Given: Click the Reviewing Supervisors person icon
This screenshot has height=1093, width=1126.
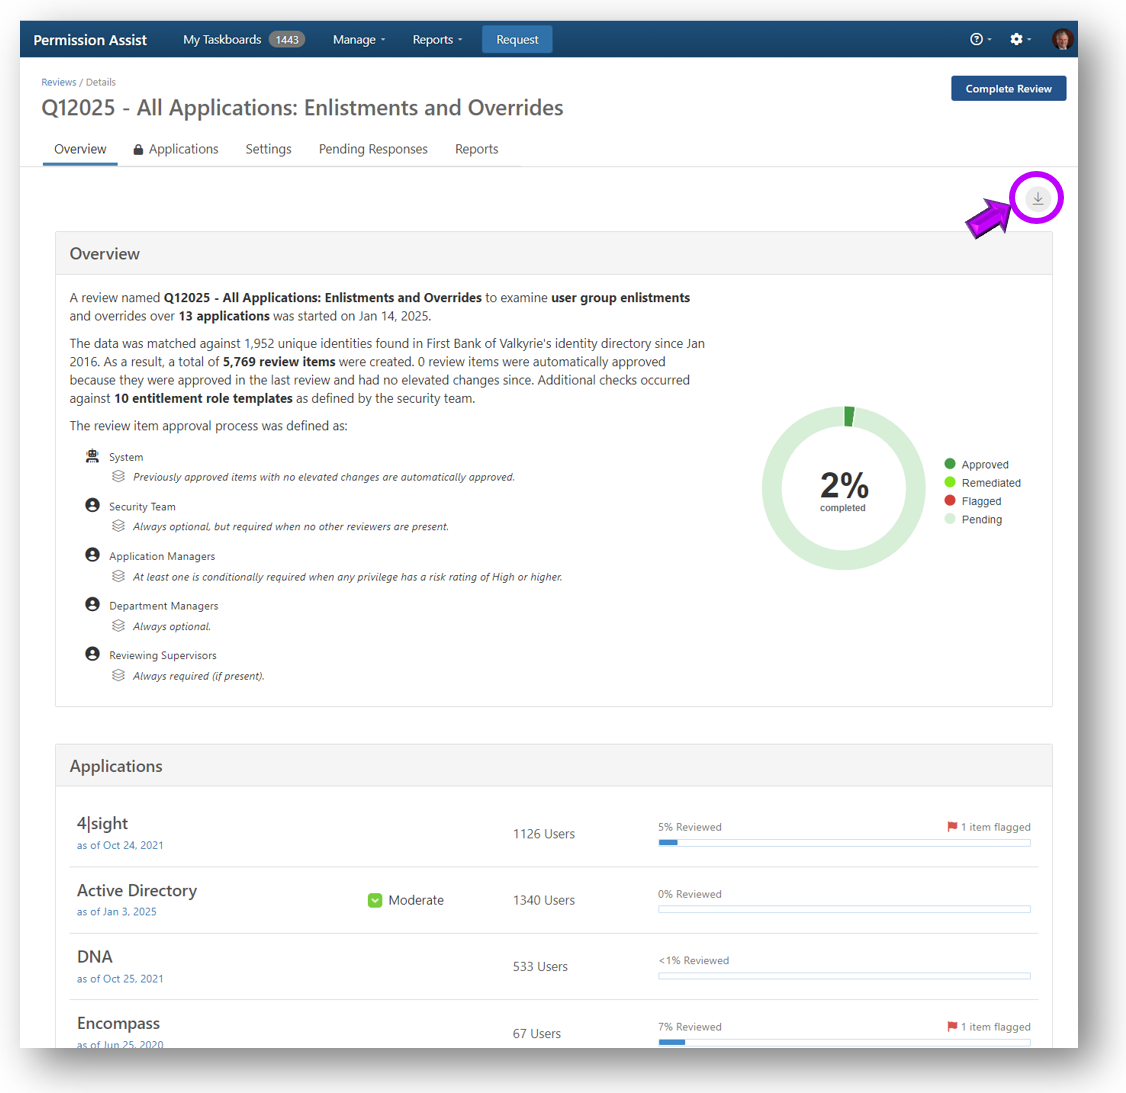Looking at the screenshot, I should pyautogui.click(x=92, y=655).
